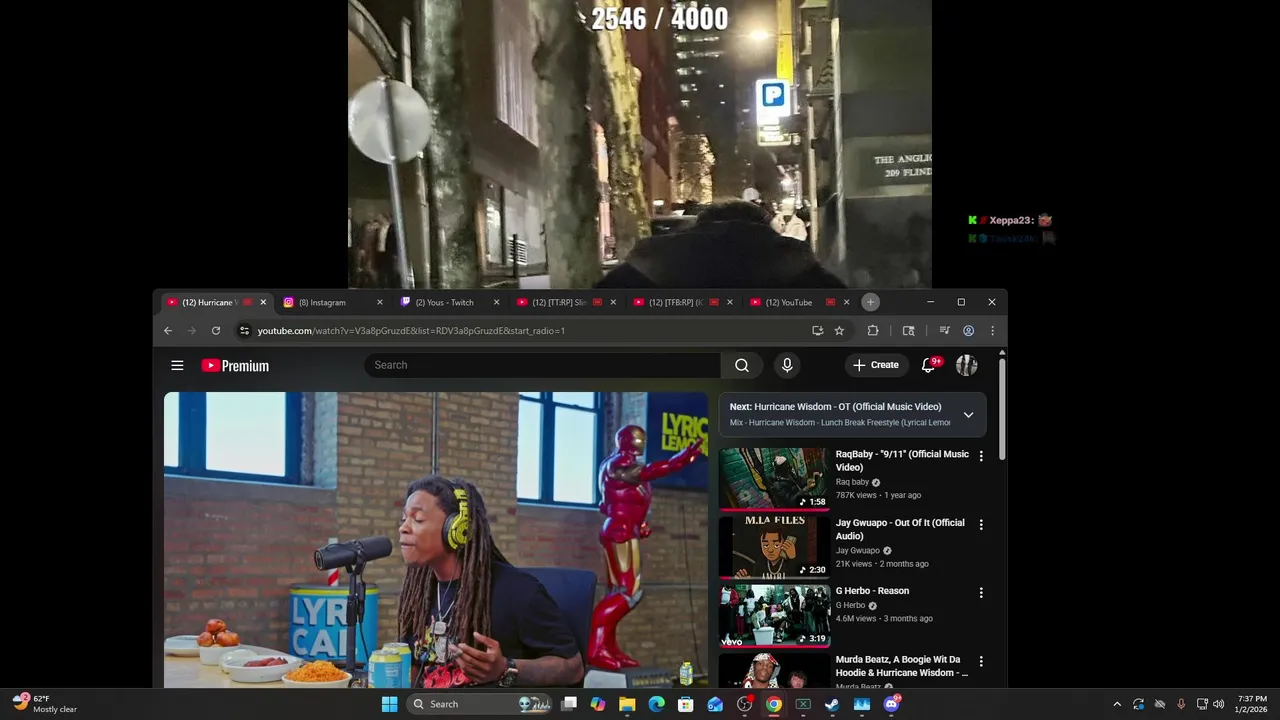Click the YouTube Premium logo
The height and width of the screenshot is (720, 1280).
(235, 366)
